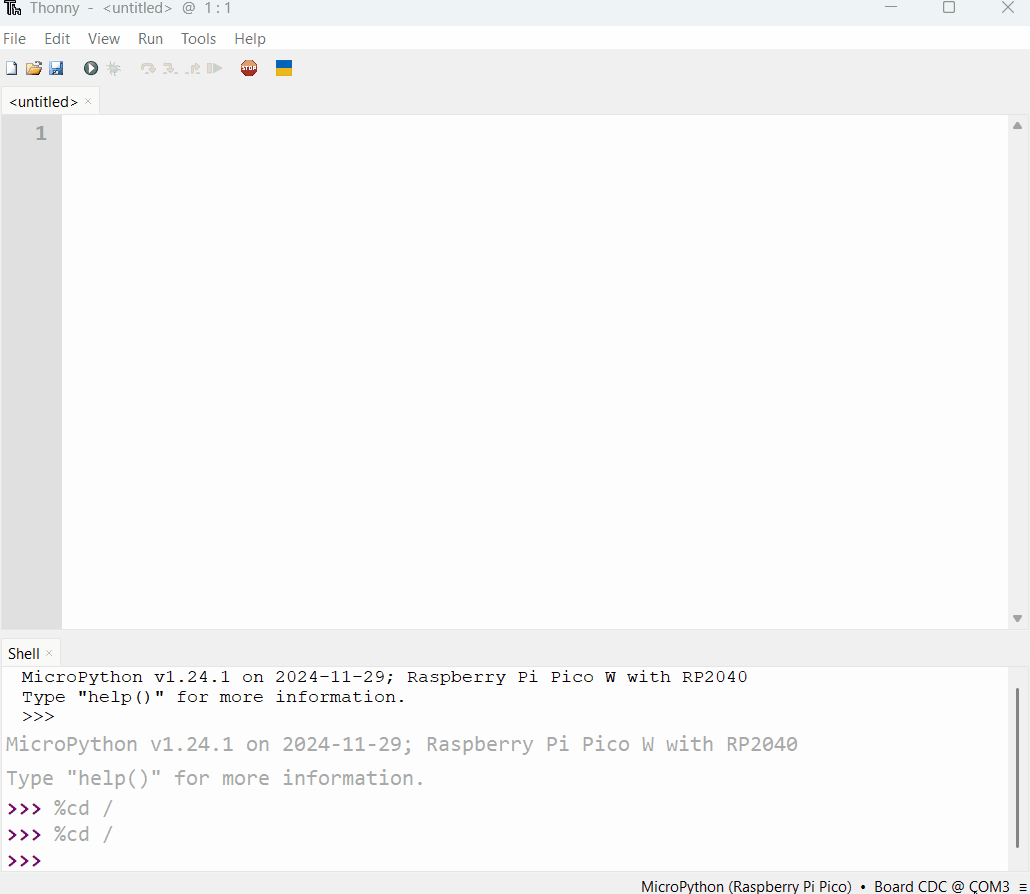Close the Shell panel
Viewport: 1030px width, 894px height.
point(49,653)
